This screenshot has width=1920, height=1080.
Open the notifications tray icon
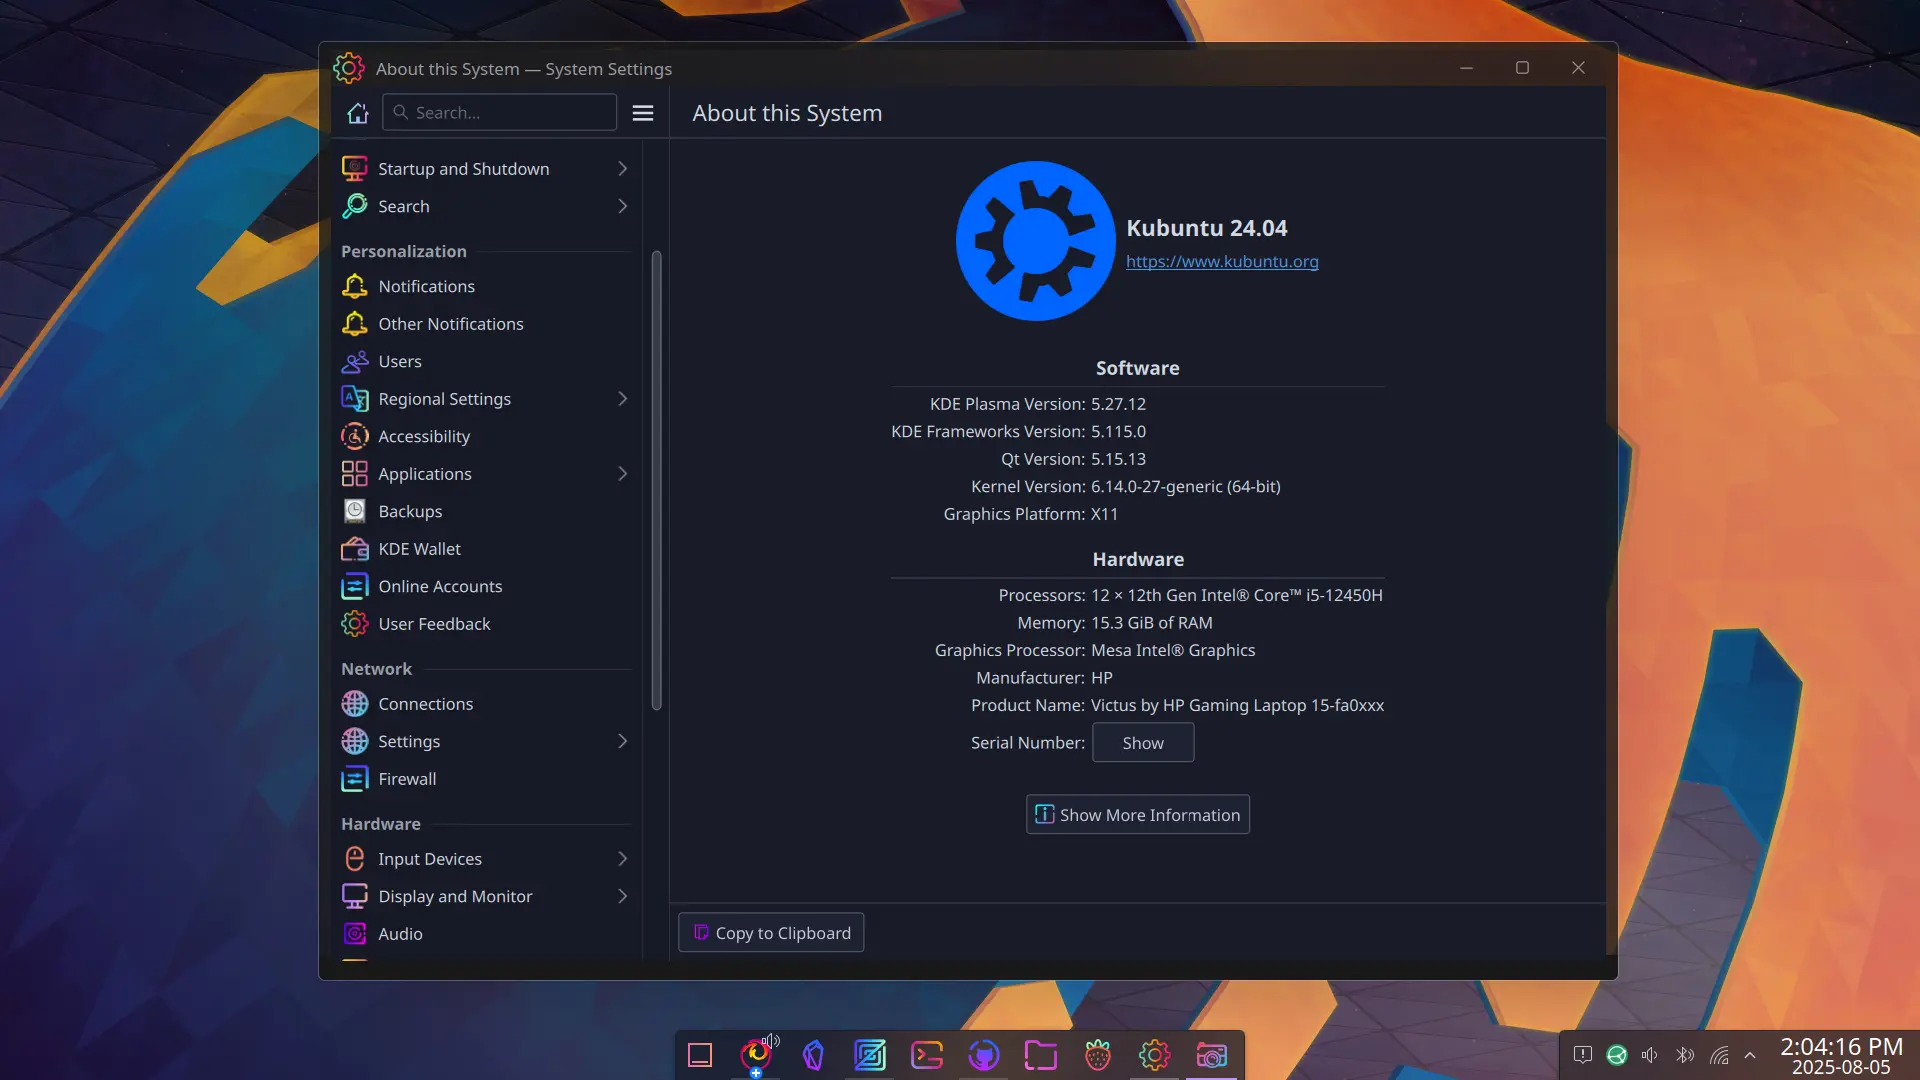pos(1582,1055)
